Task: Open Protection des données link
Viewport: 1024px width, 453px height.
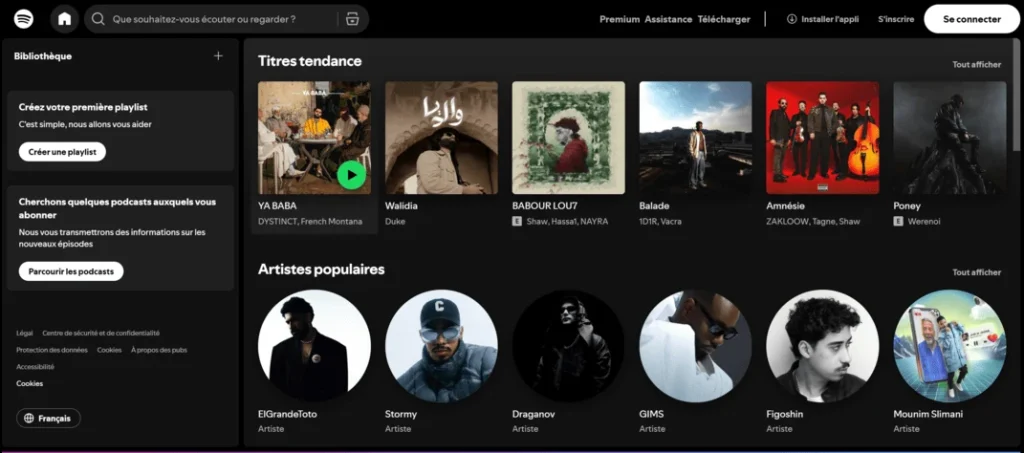Action: pos(52,350)
